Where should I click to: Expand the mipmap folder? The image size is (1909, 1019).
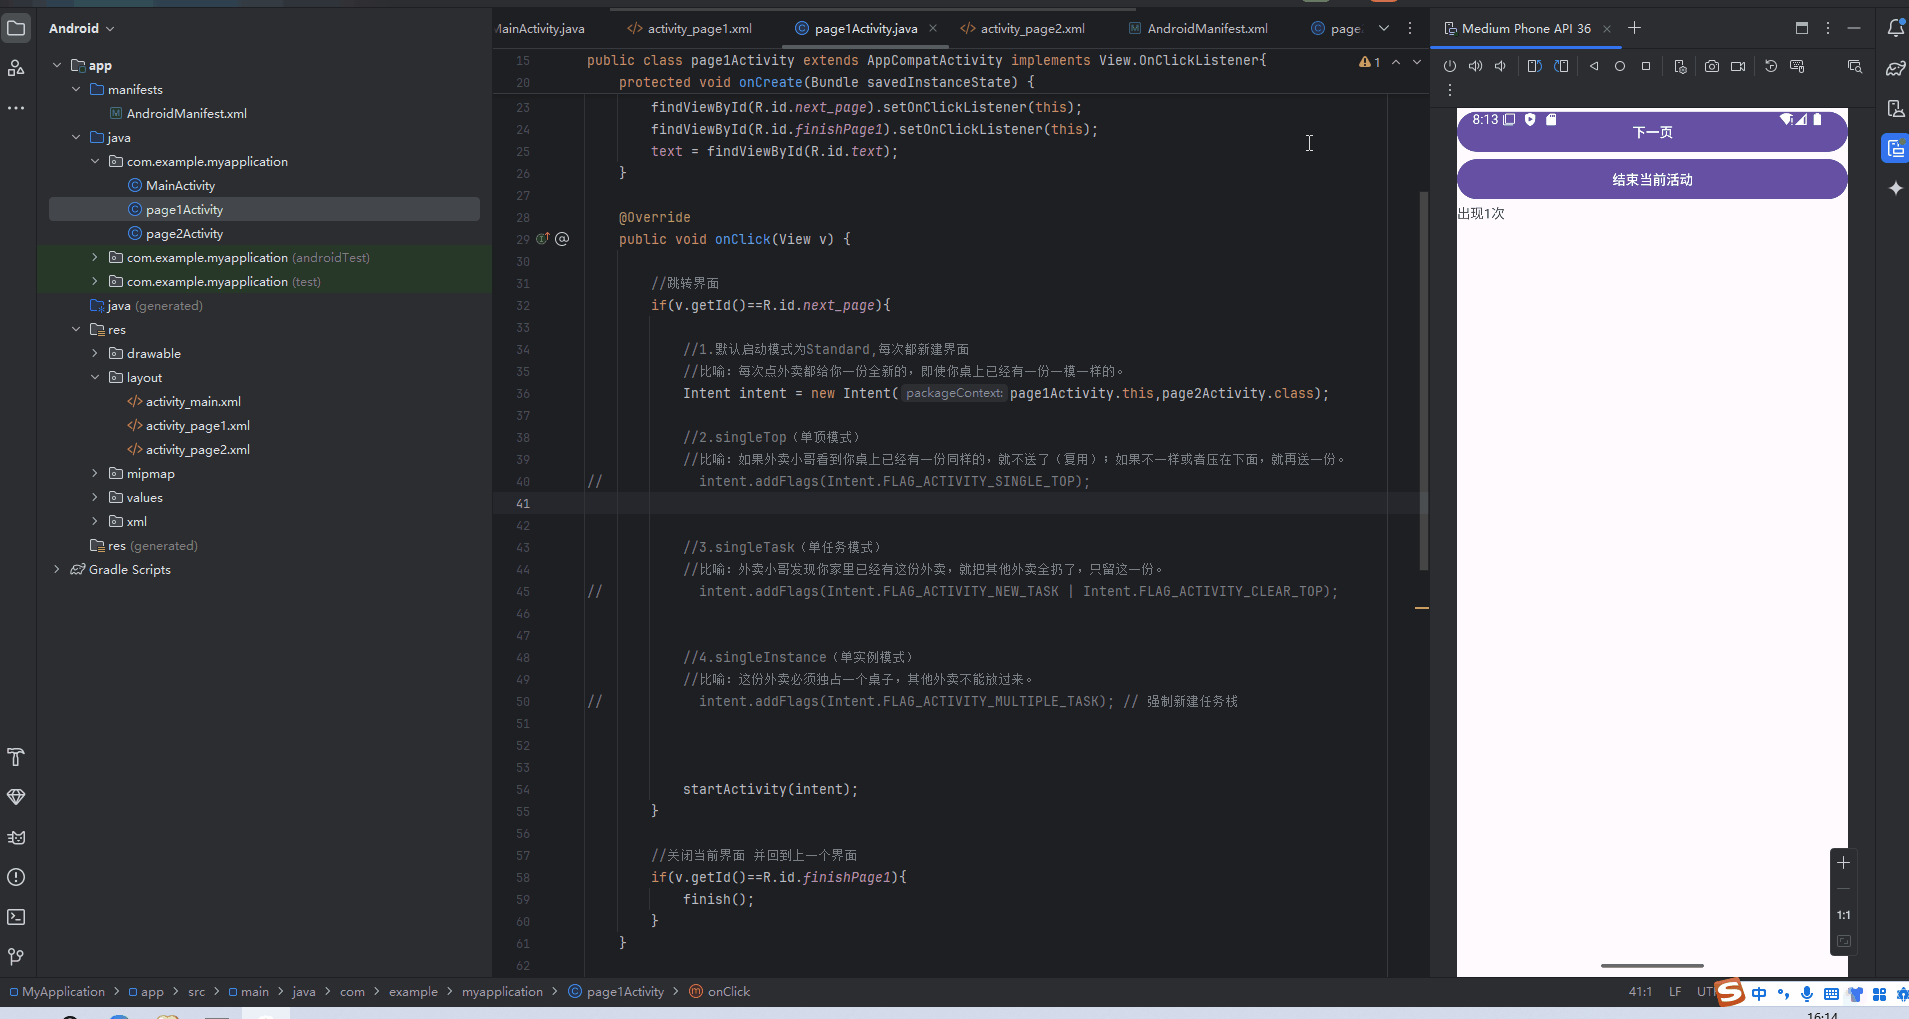[x=95, y=473]
